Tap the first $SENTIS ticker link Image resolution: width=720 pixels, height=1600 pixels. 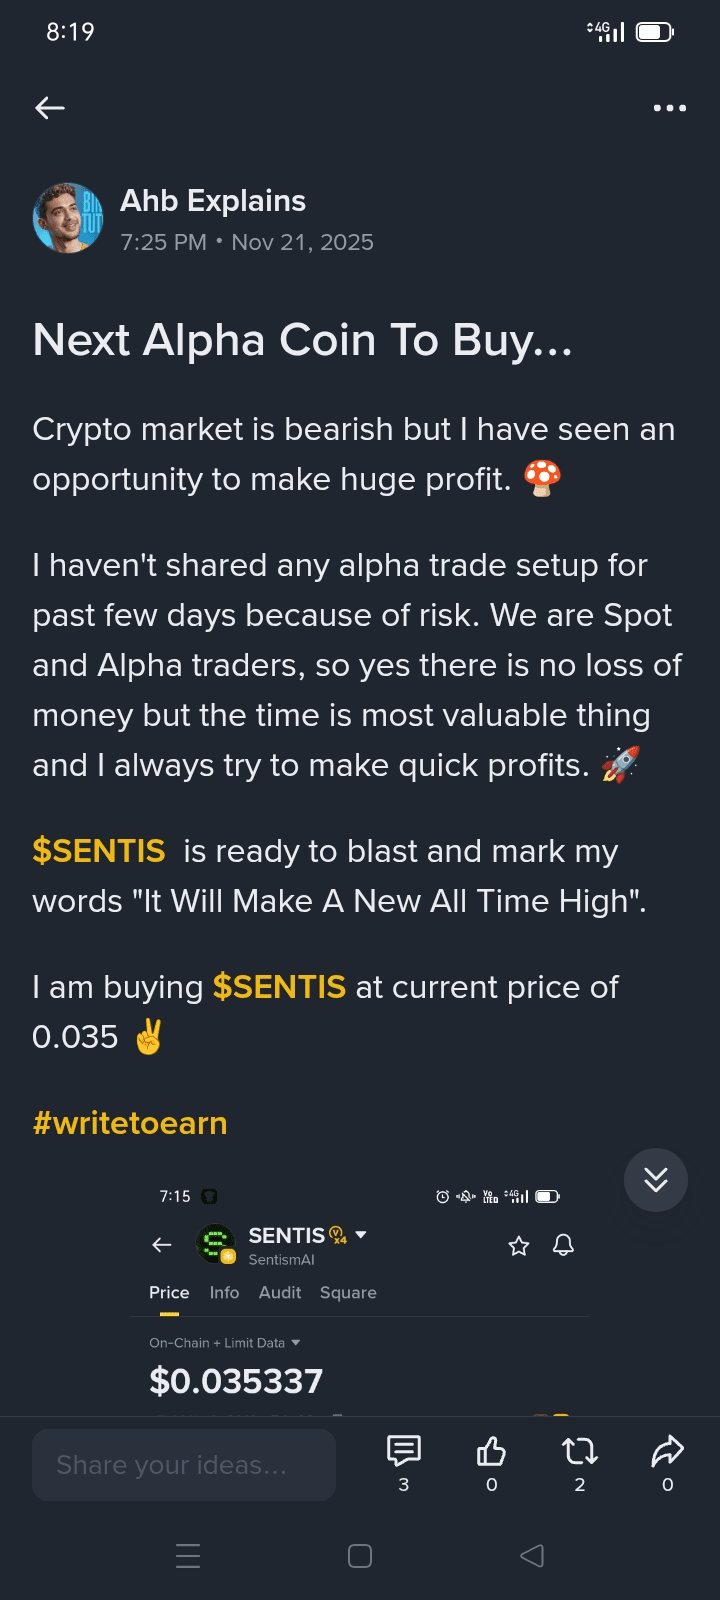(x=99, y=851)
